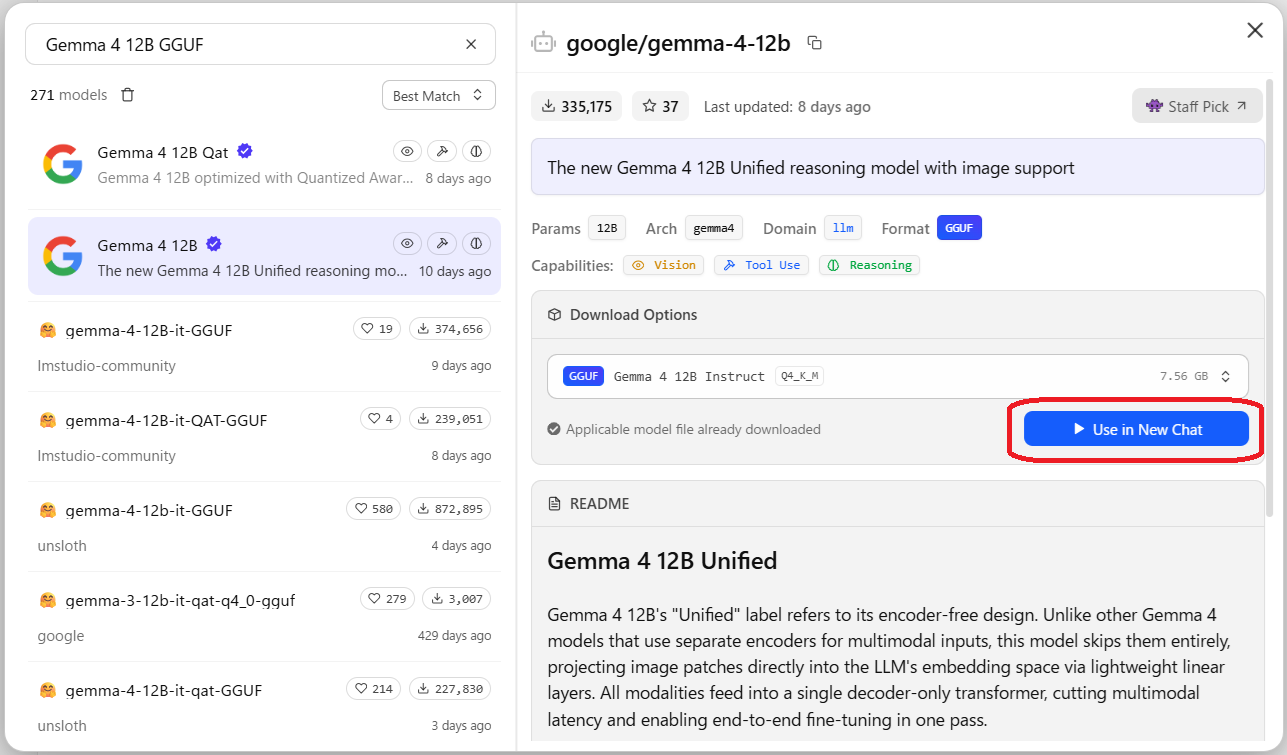Clear the search box text
Image resolution: width=1287 pixels, height=755 pixels.
pyautogui.click(x=471, y=44)
